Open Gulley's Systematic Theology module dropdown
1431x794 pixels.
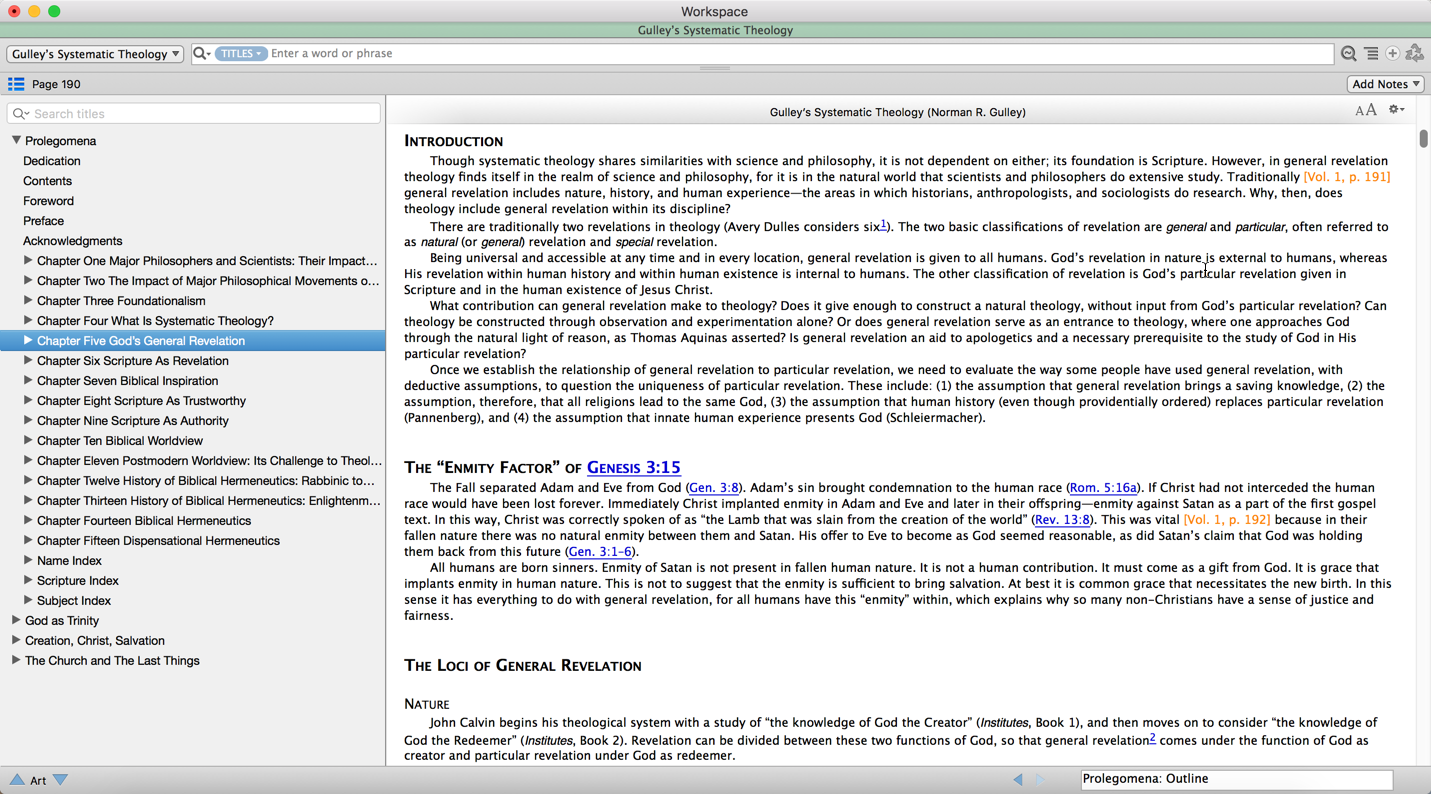pyautogui.click(x=95, y=54)
